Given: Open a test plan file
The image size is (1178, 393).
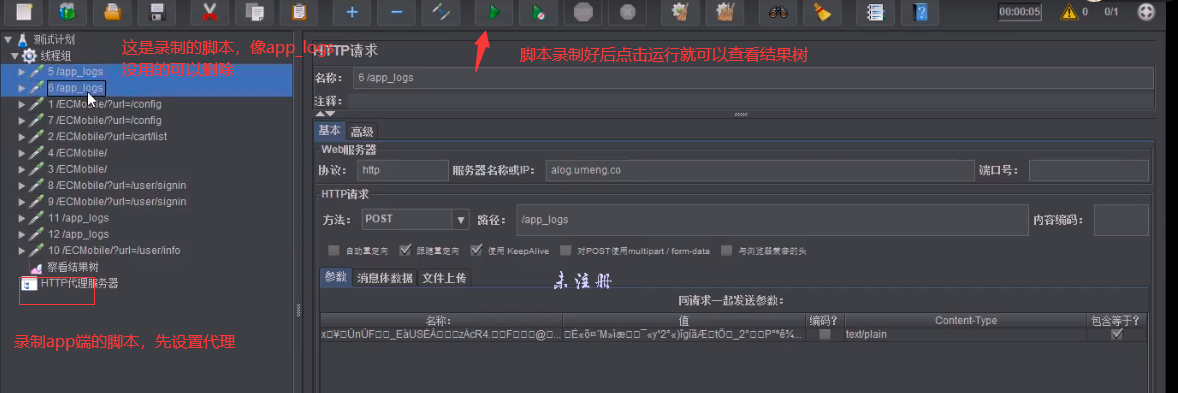Looking at the screenshot, I should point(113,11).
